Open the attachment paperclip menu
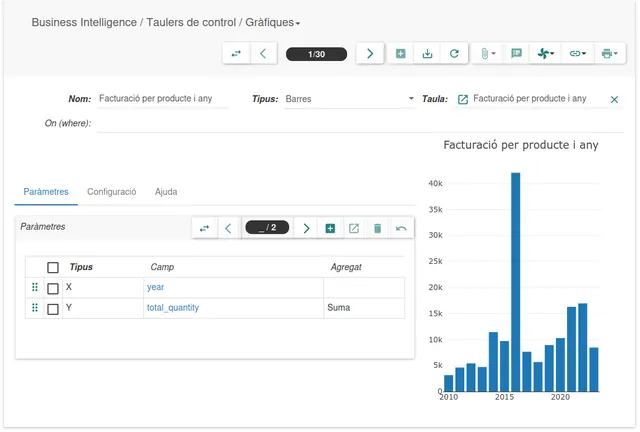640x432 pixels. (488, 53)
